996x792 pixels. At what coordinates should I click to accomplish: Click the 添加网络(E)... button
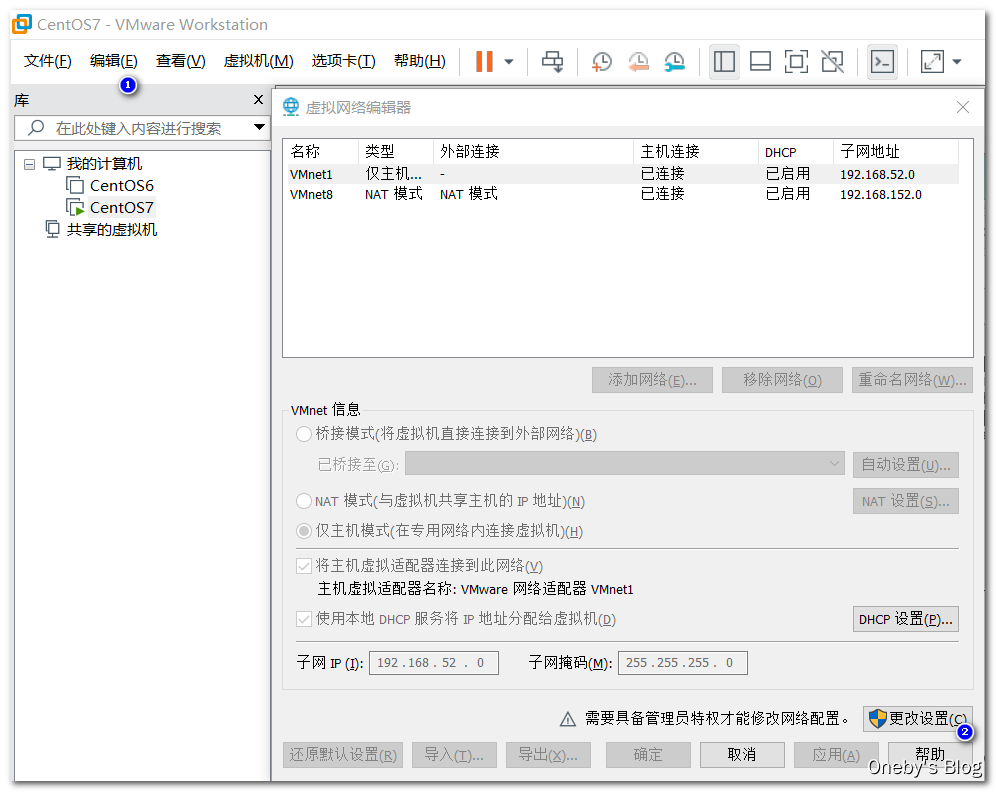click(x=652, y=380)
